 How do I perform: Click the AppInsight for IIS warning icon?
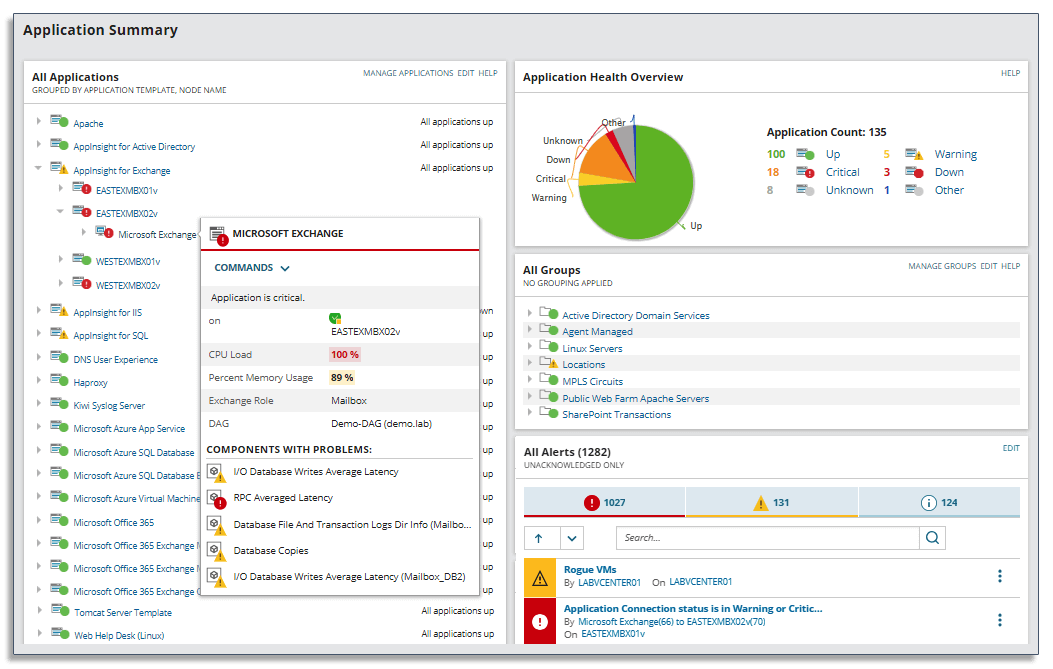pos(59,310)
